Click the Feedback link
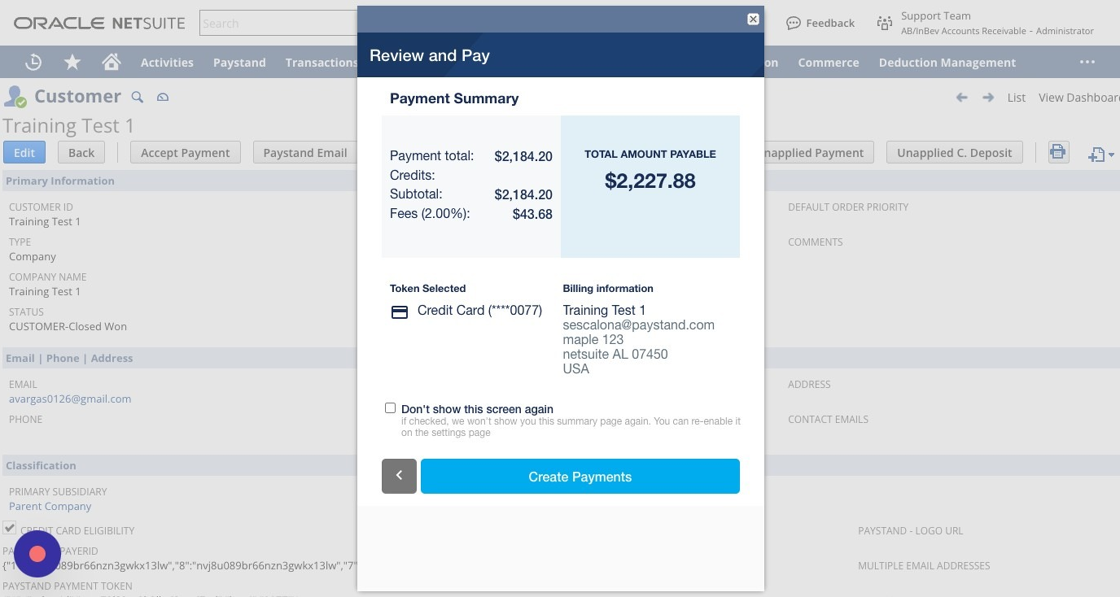Viewport: 1120px width, 597px height. [830, 24]
